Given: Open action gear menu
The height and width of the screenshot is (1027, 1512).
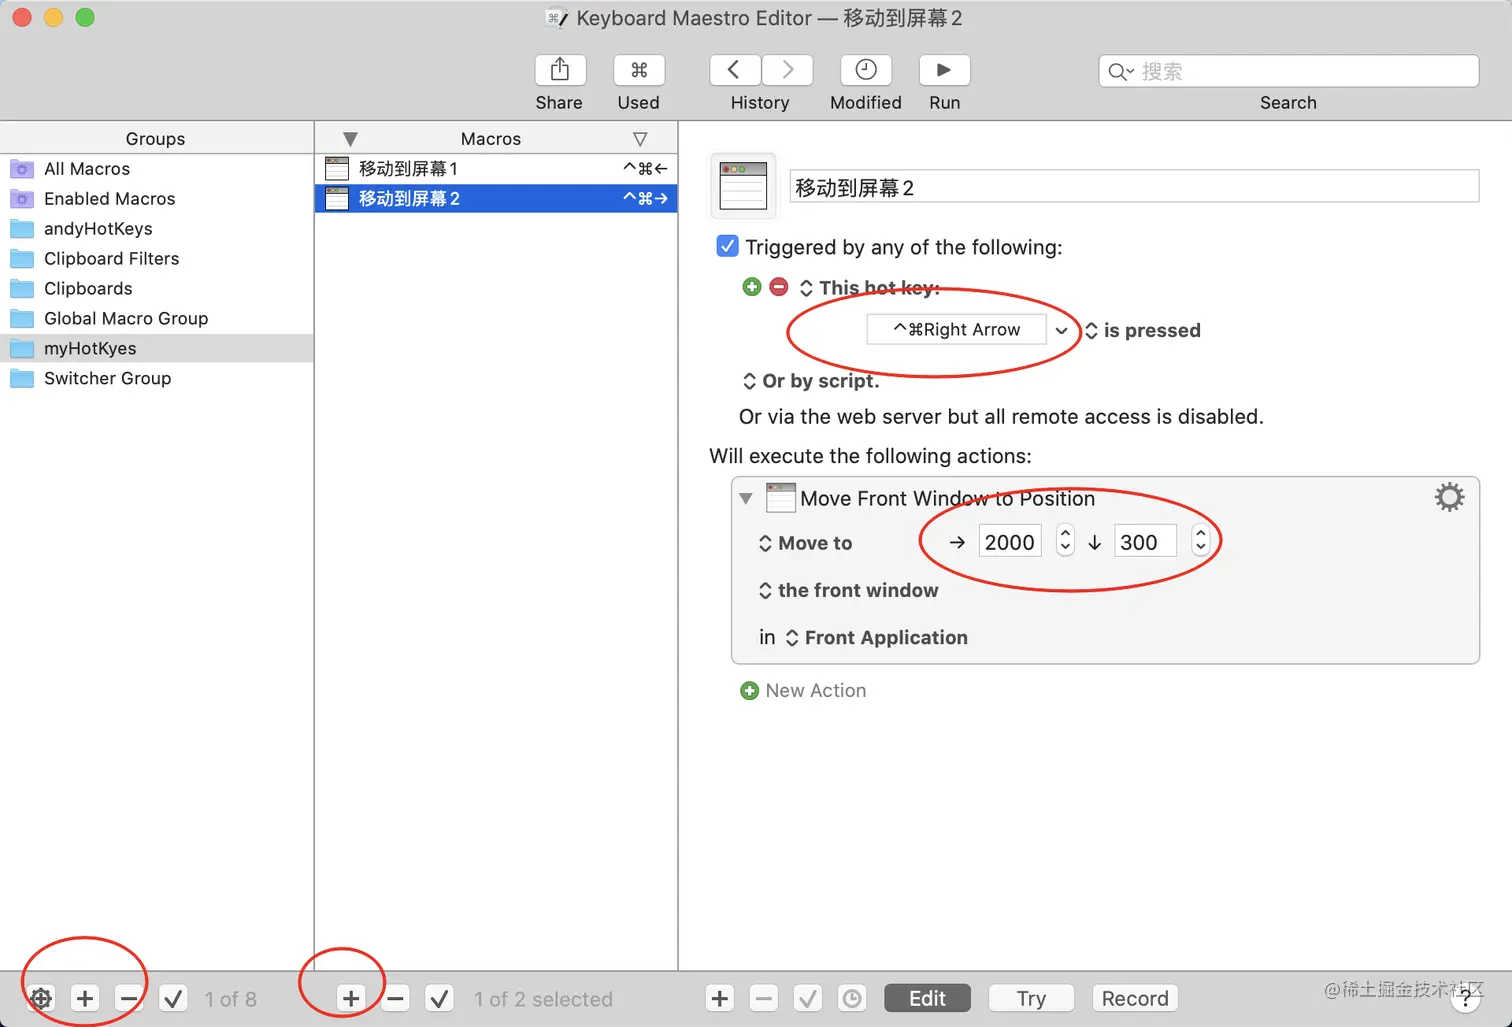Looking at the screenshot, I should pos(1449,497).
